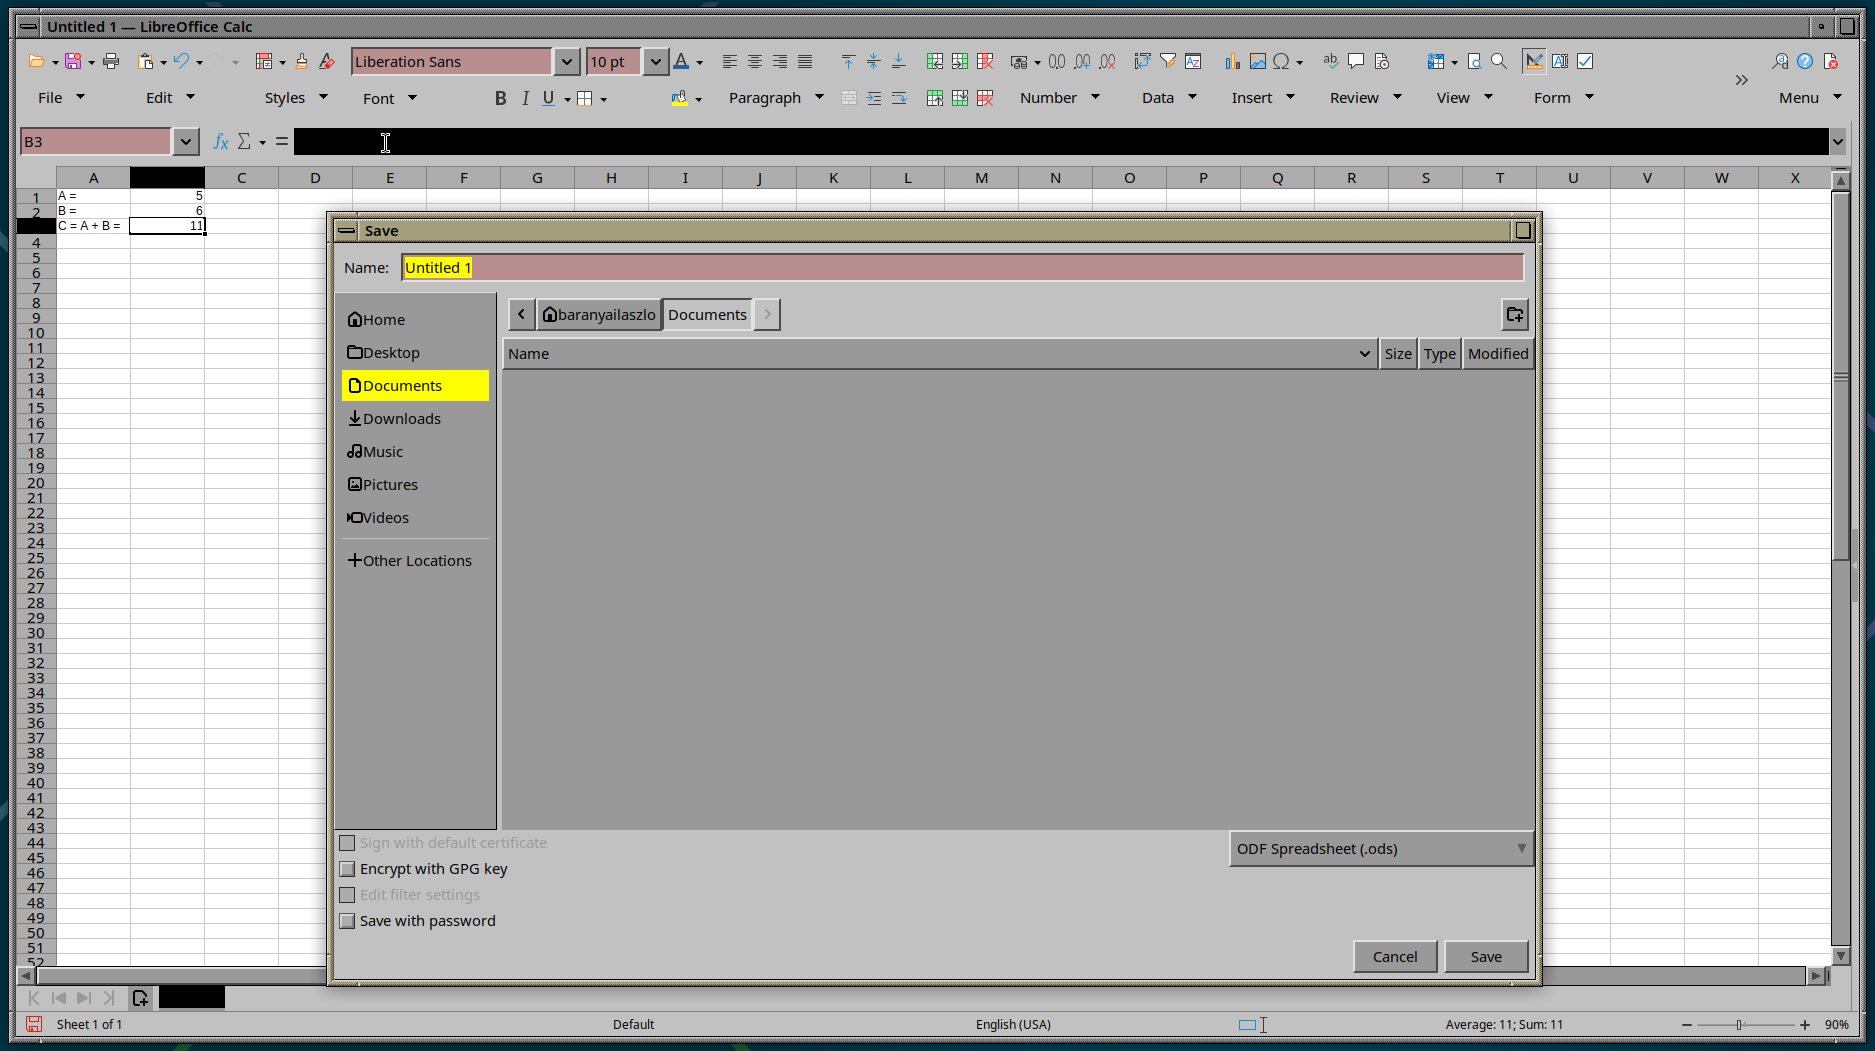The image size is (1875, 1051).
Task: Click the file Name input field
Action: (962, 268)
